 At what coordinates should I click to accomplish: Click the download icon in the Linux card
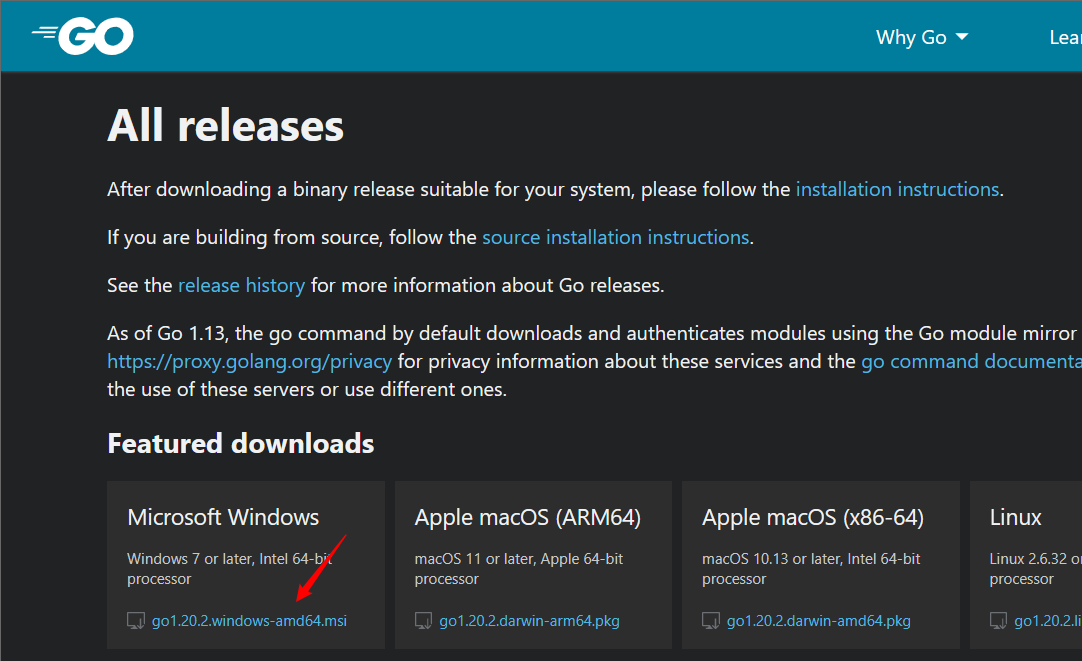coord(998,621)
